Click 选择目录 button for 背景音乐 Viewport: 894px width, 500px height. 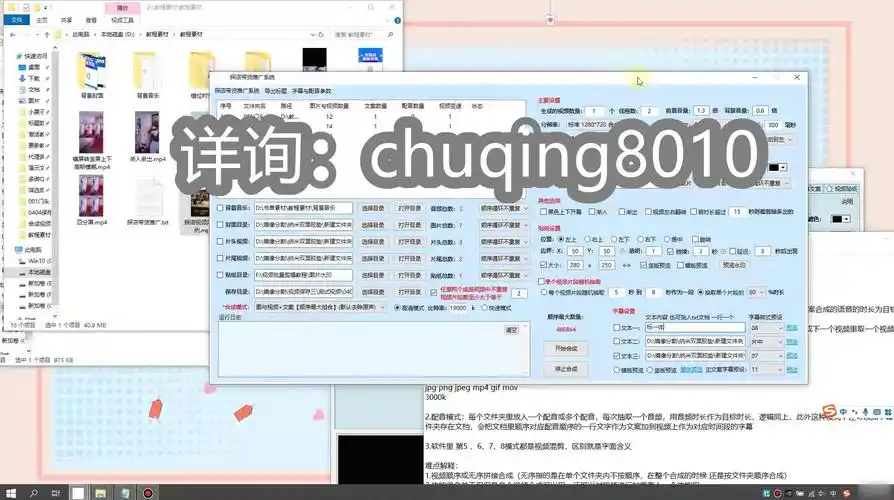[373, 209]
